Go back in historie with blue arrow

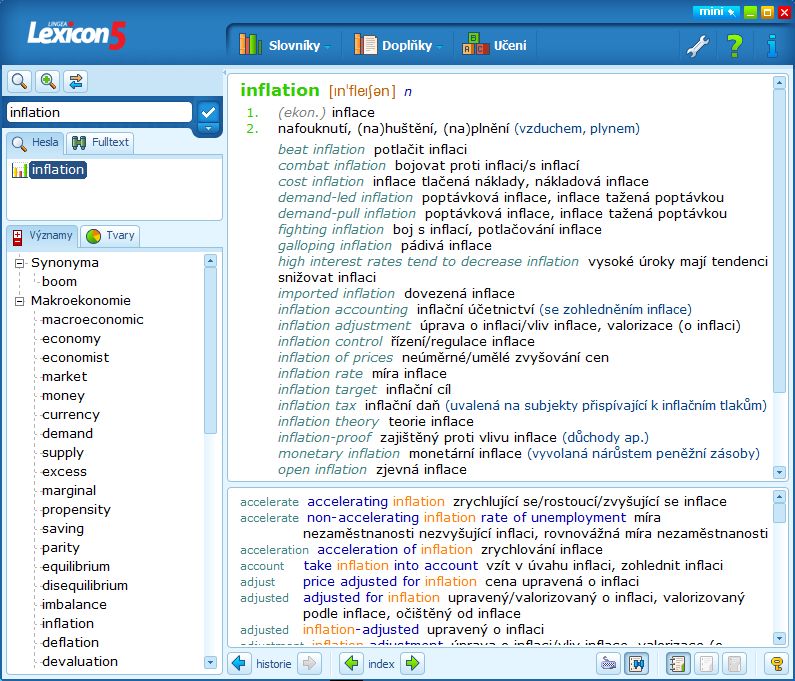(x=239, y=663)
